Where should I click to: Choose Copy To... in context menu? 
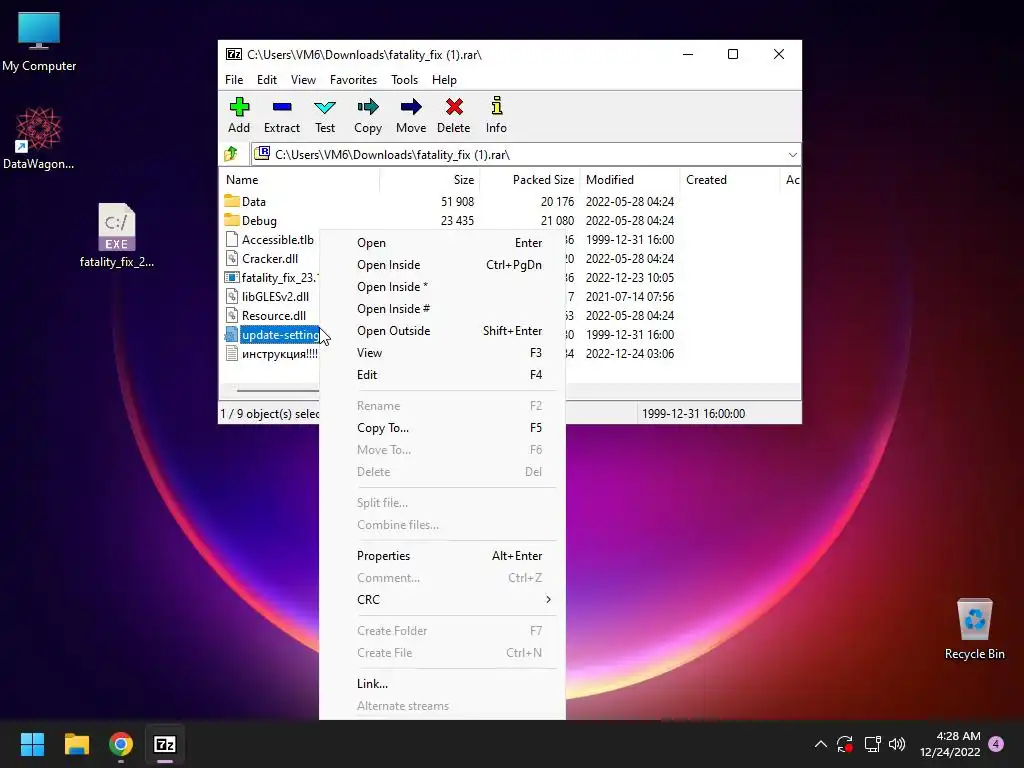coord(442,428)
